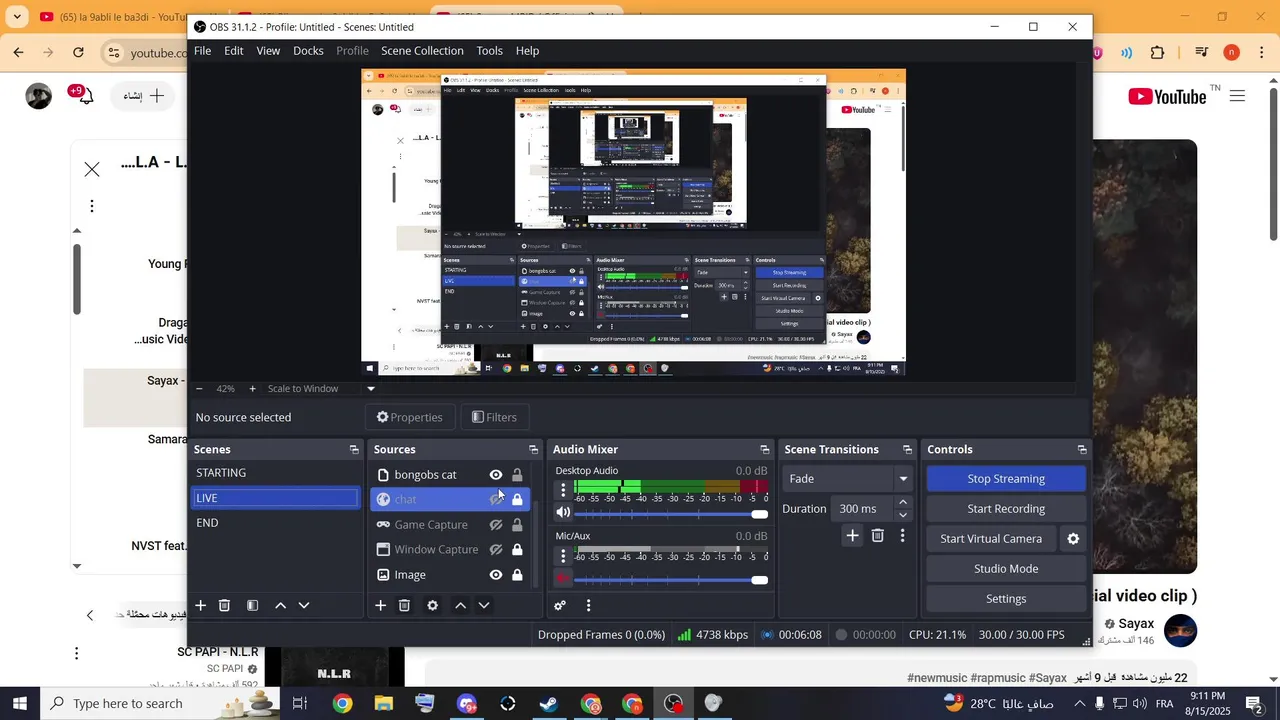Open Mic/Aux three-dot options
The height and width of the screenshot is (720, 1280).
(563, 556)
